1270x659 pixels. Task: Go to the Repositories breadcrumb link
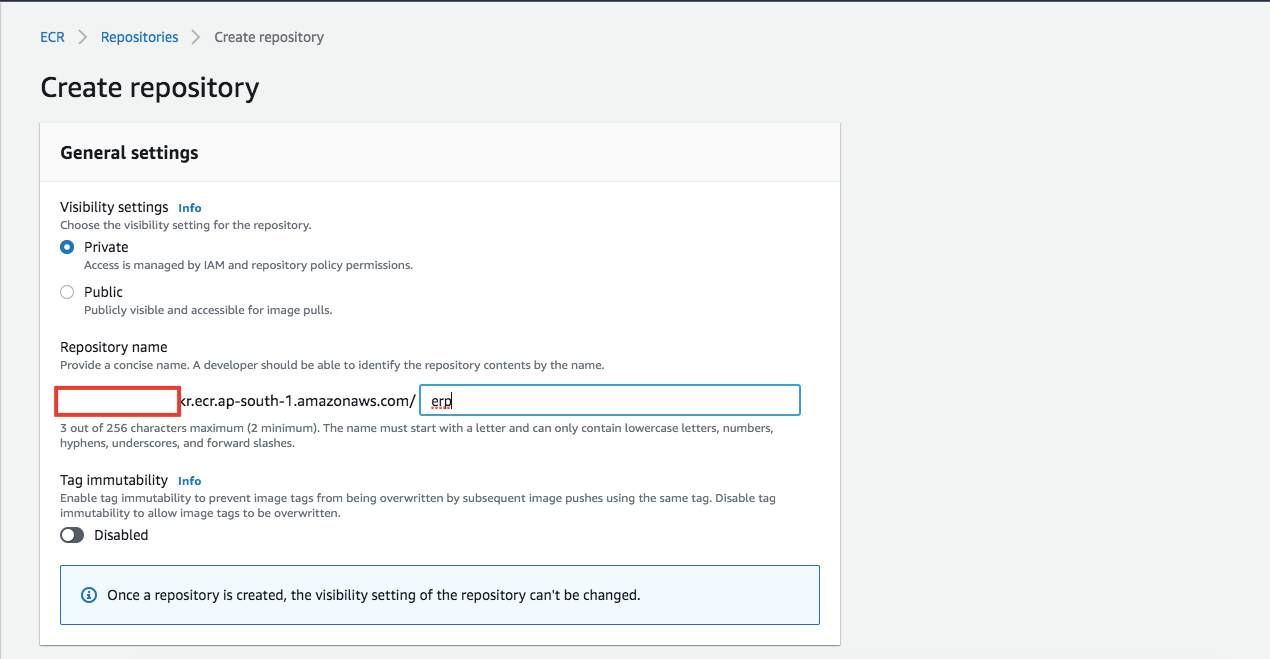coord(139,37)
